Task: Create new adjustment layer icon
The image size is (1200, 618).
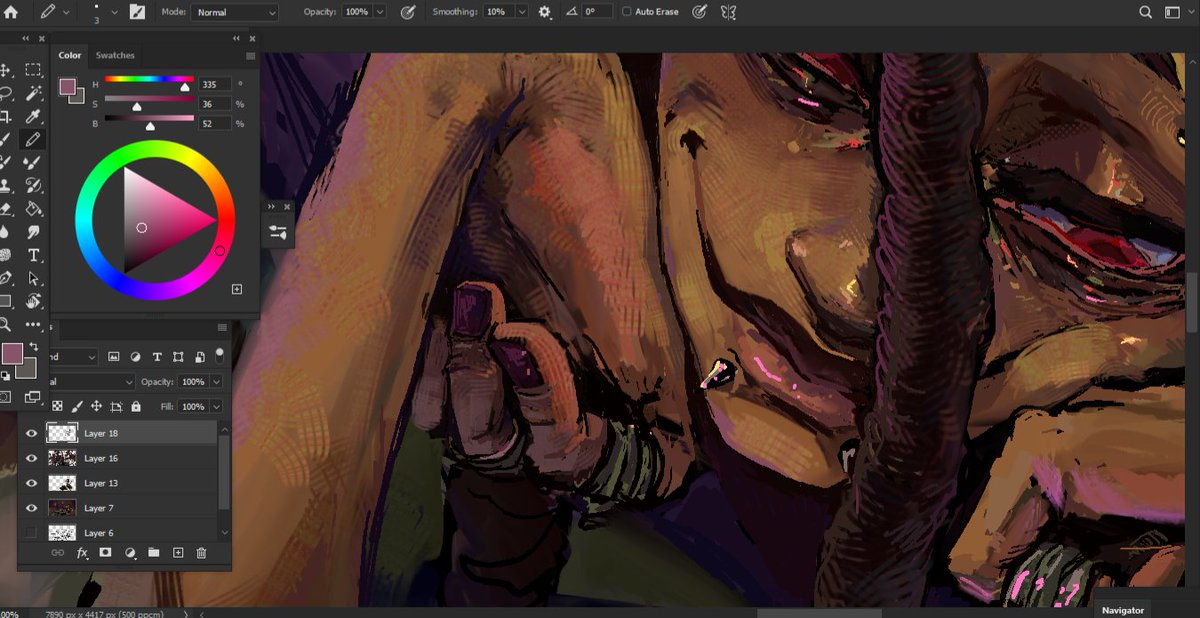Action: [130, 552]
